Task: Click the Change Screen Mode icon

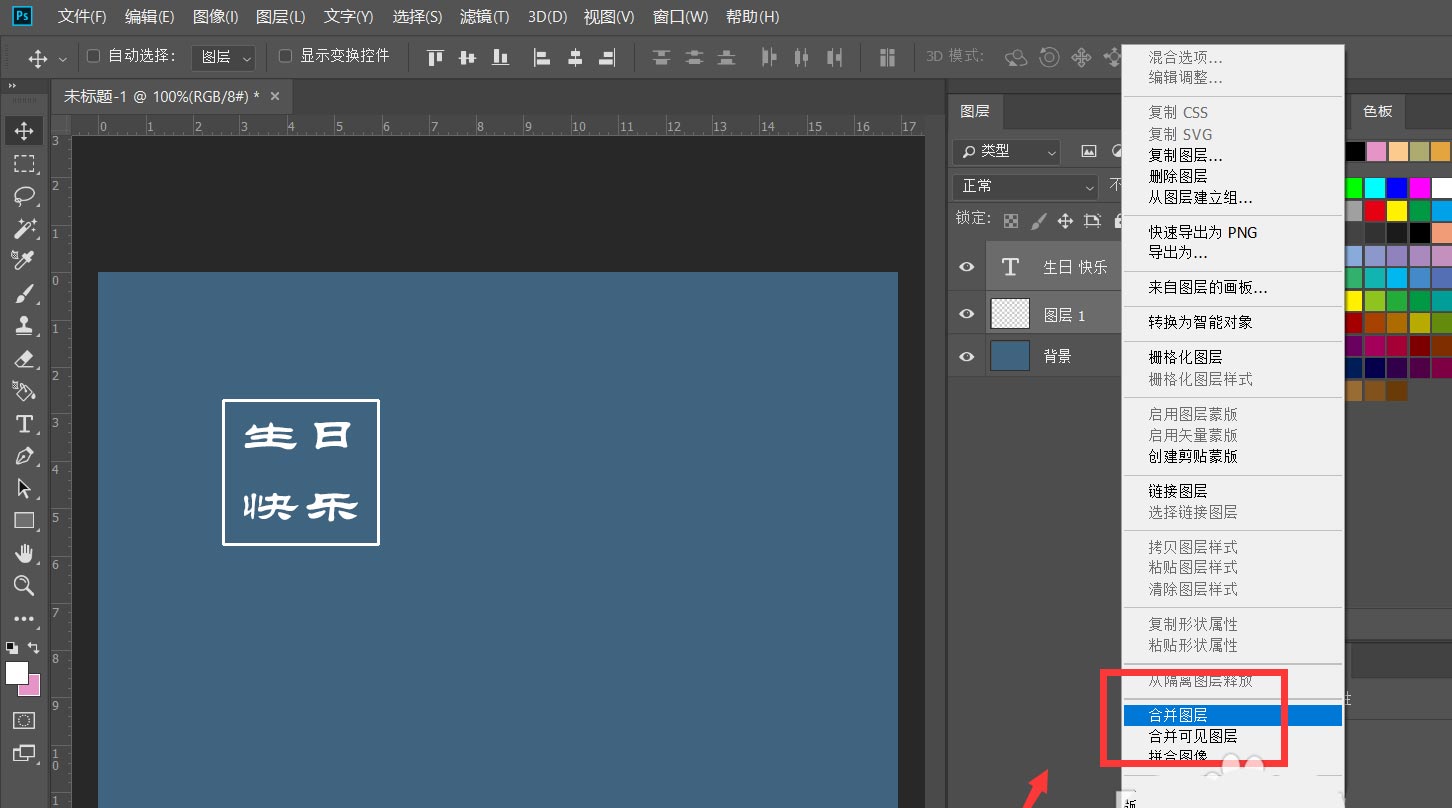Action: click(x=24, y=753)
